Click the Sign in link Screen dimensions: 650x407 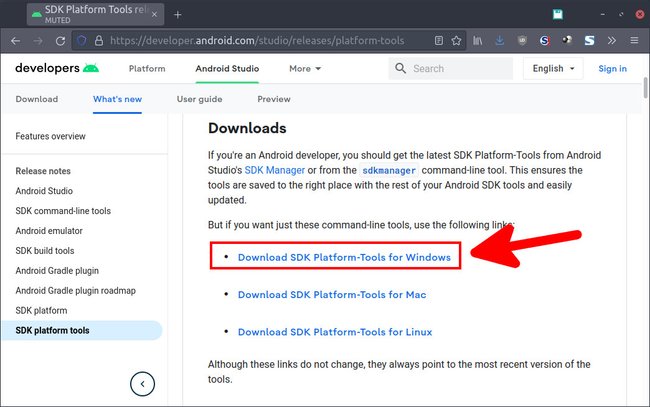pos(612,68)
